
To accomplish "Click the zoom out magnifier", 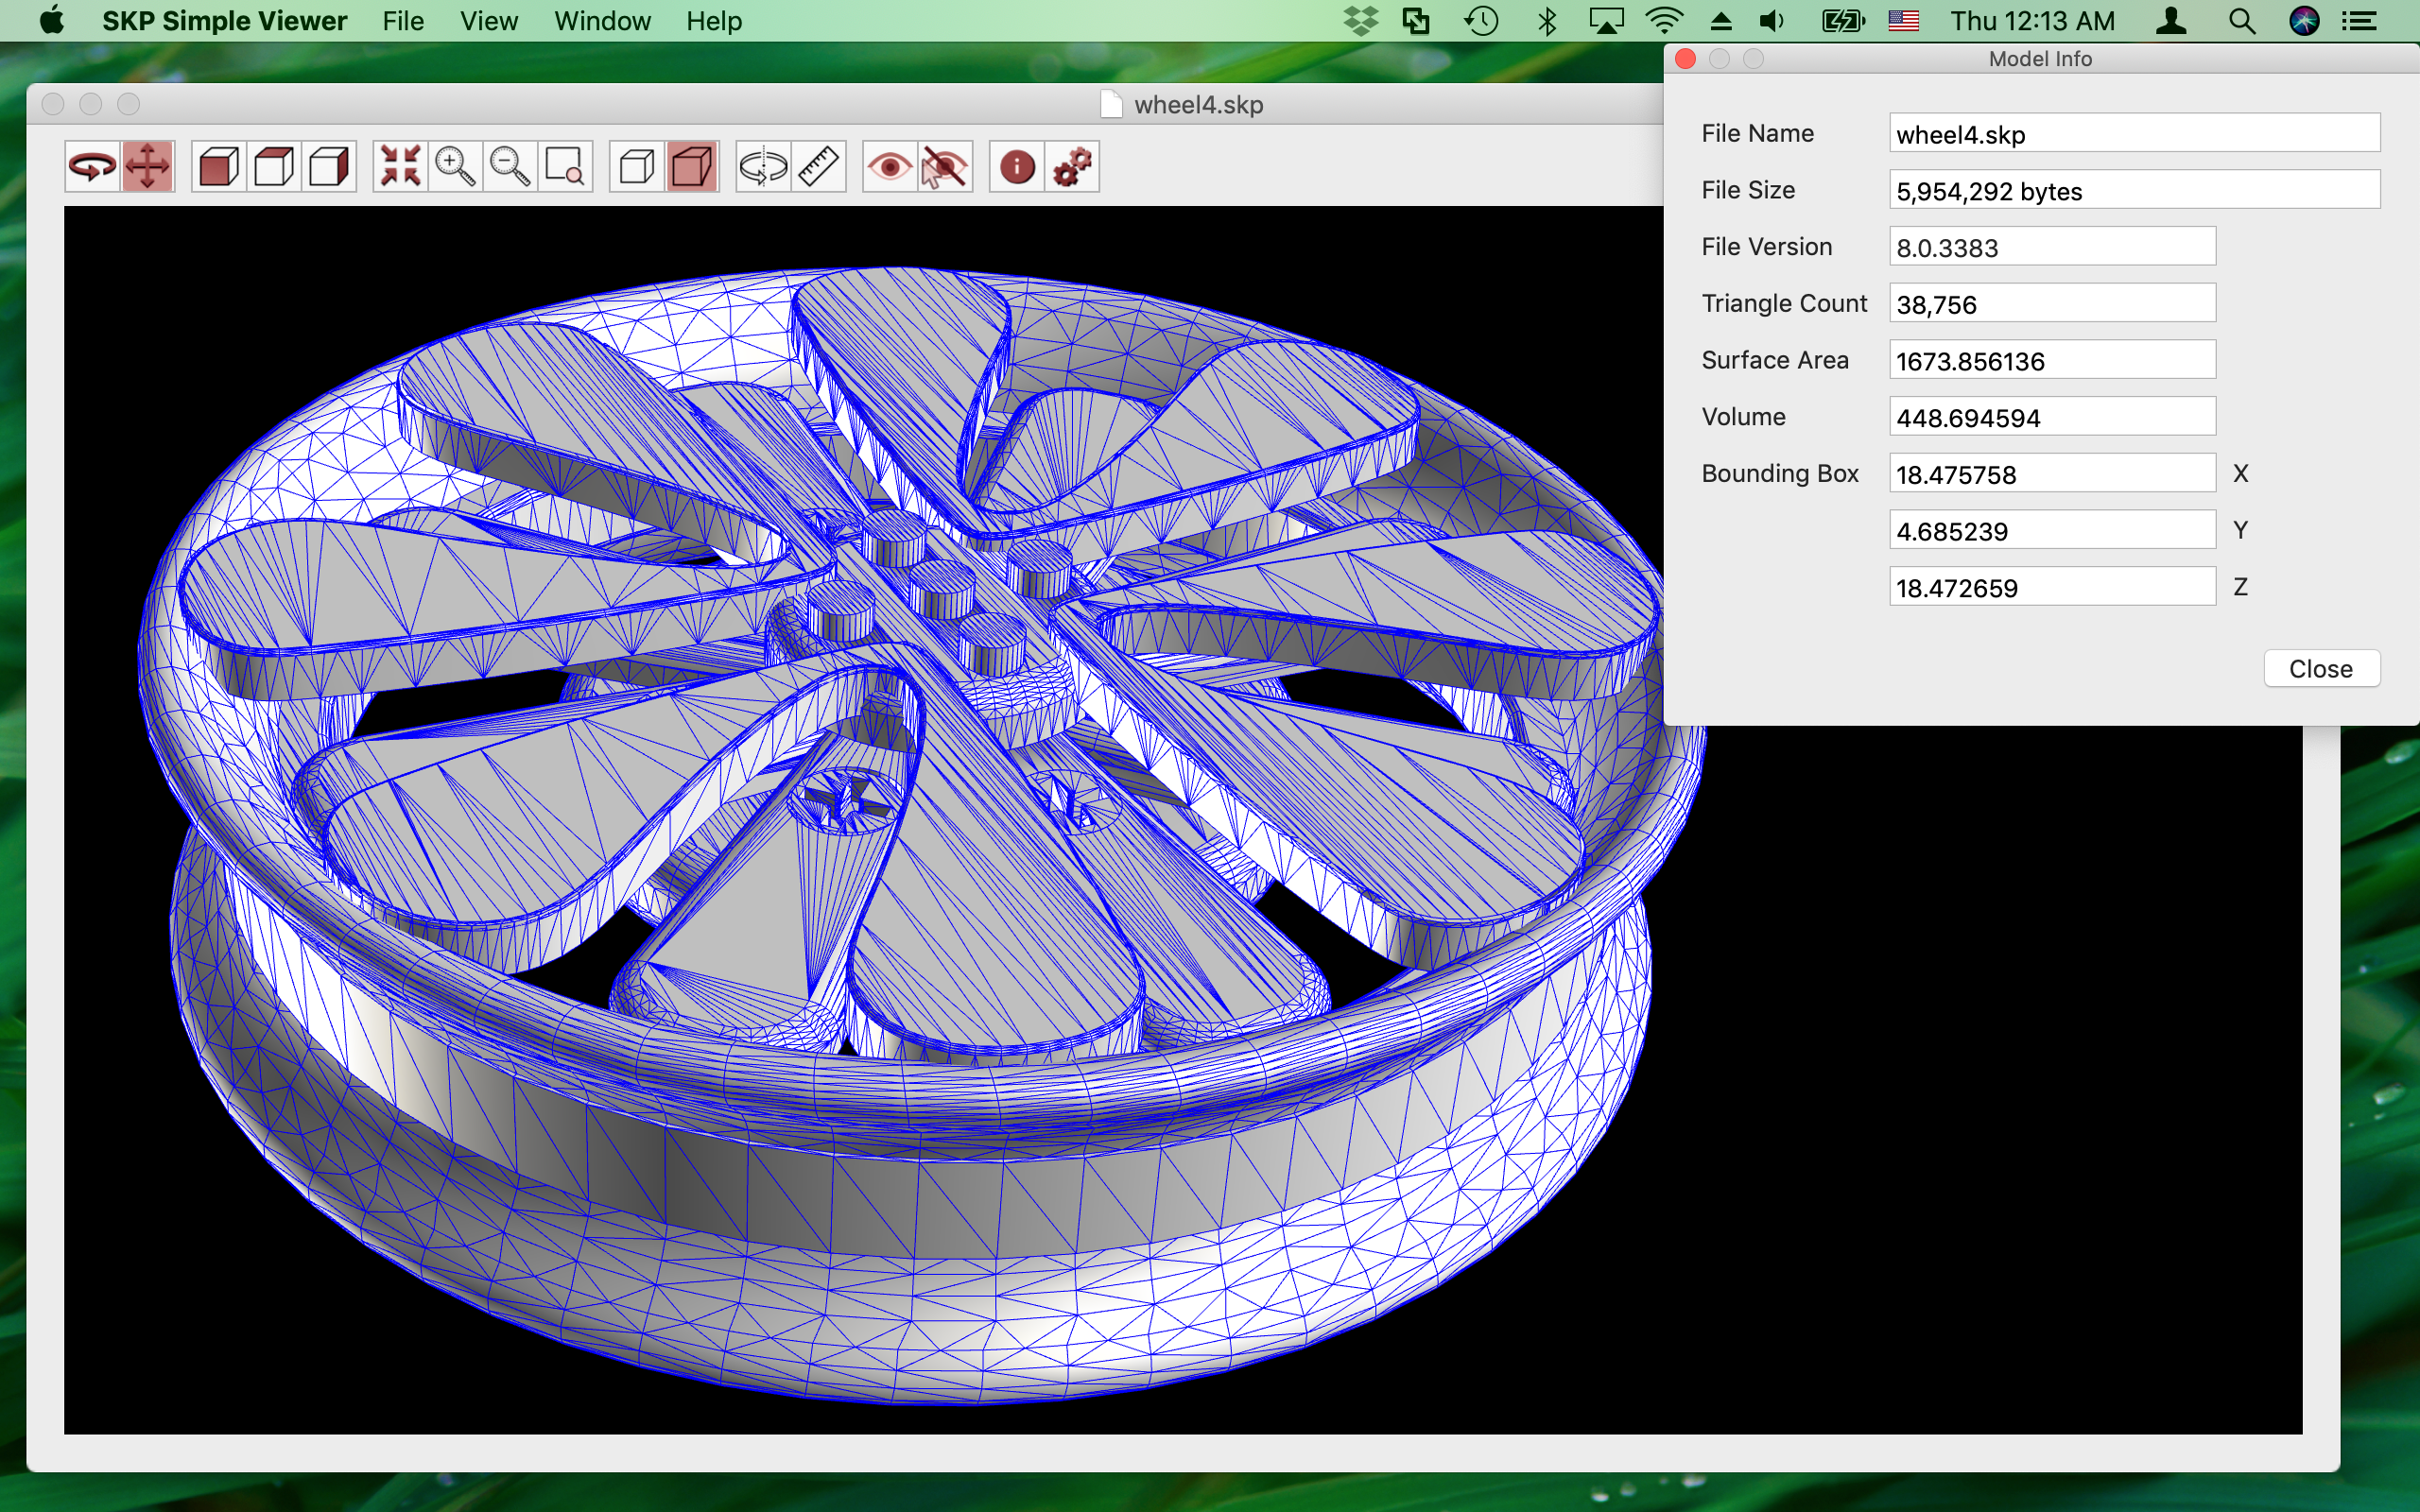I will [510, 167].
